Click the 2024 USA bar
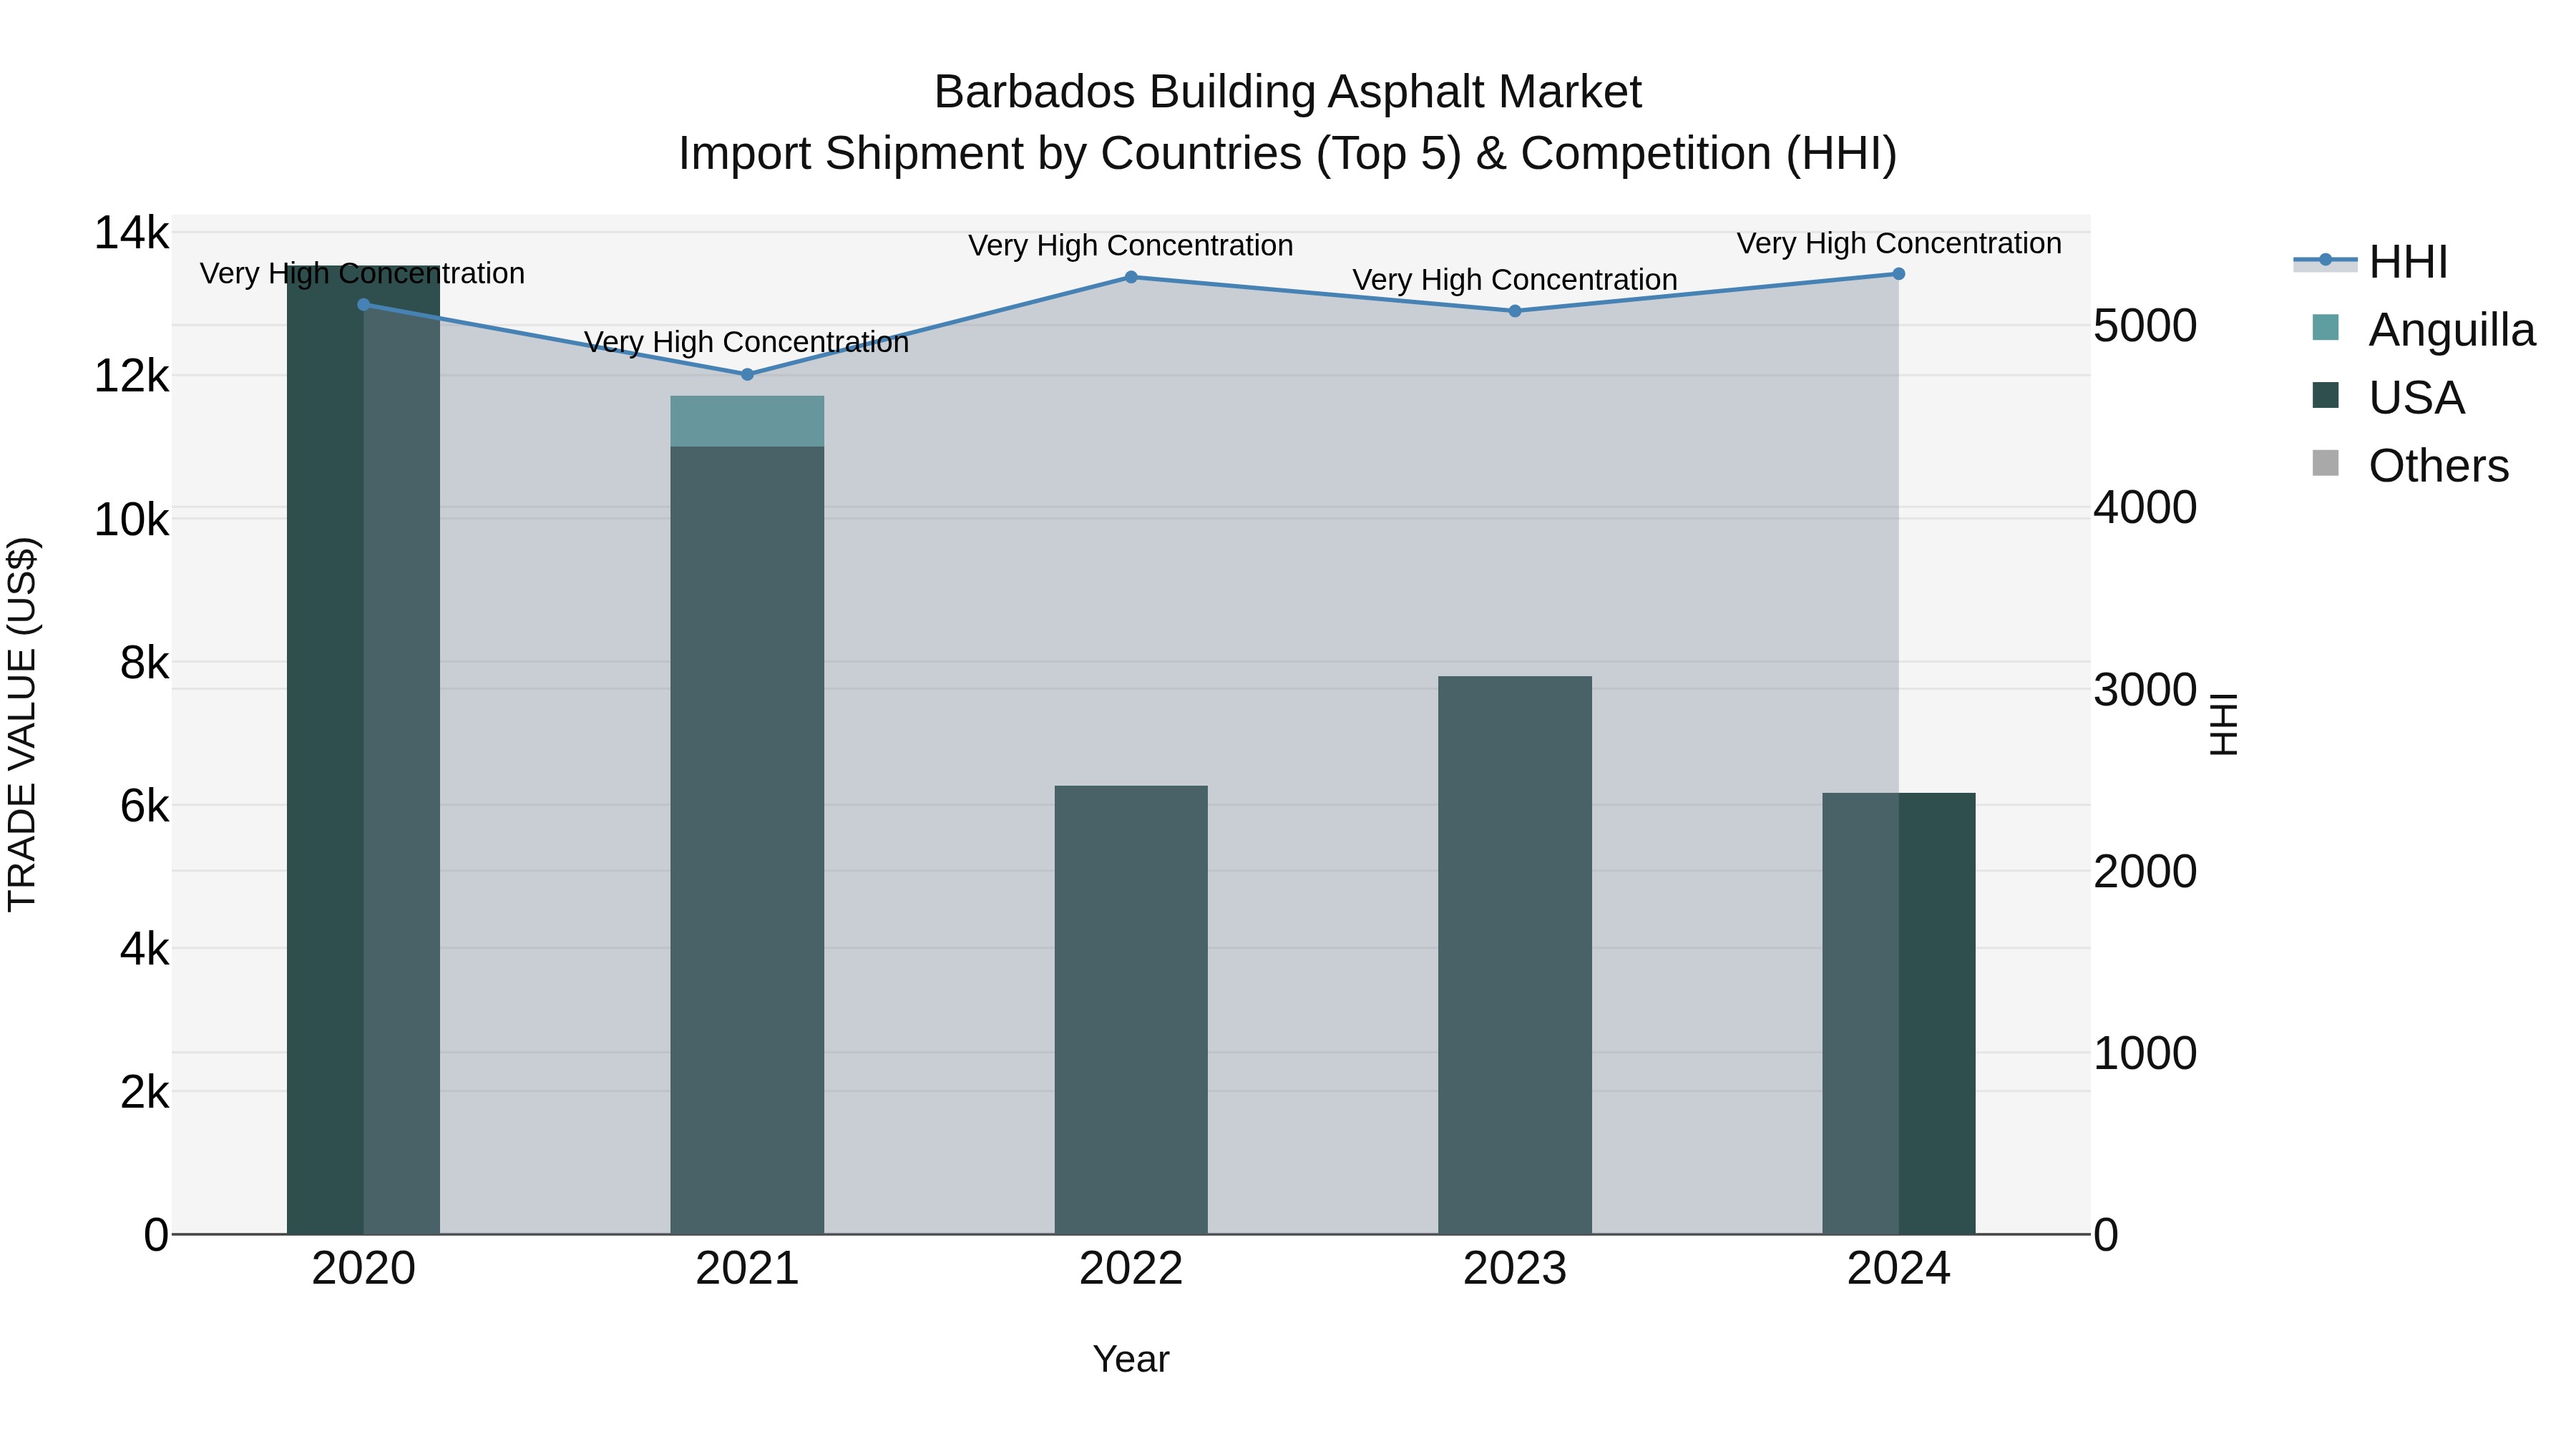2576x1449 pixels. pyautogui.click(x=1899, y=1013)
